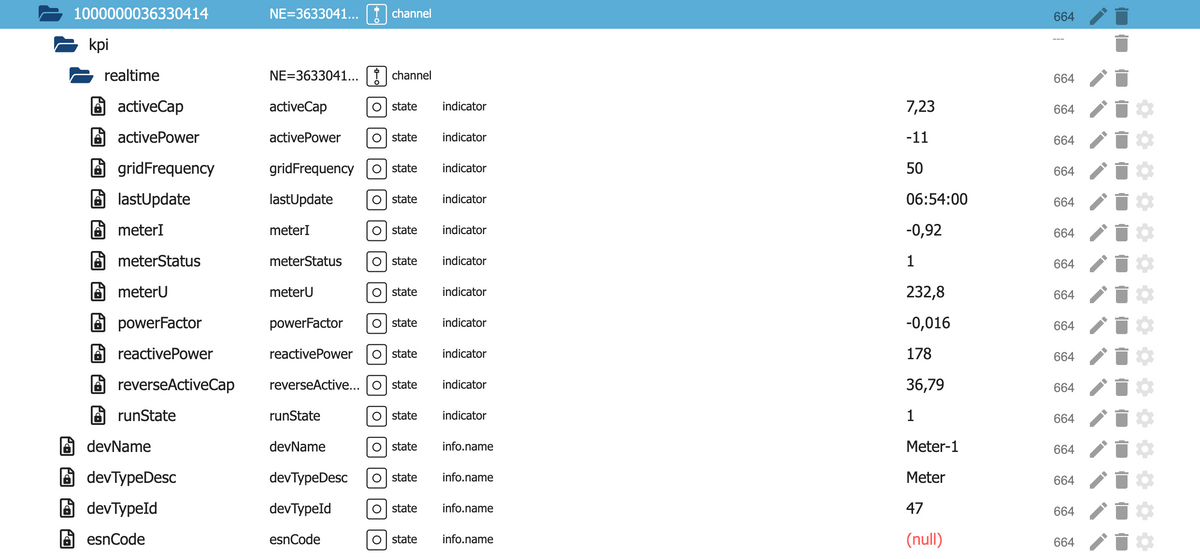1200x559 pixels.
Task: Open gear settings for gridFrequency
Action: [1145, 171]
